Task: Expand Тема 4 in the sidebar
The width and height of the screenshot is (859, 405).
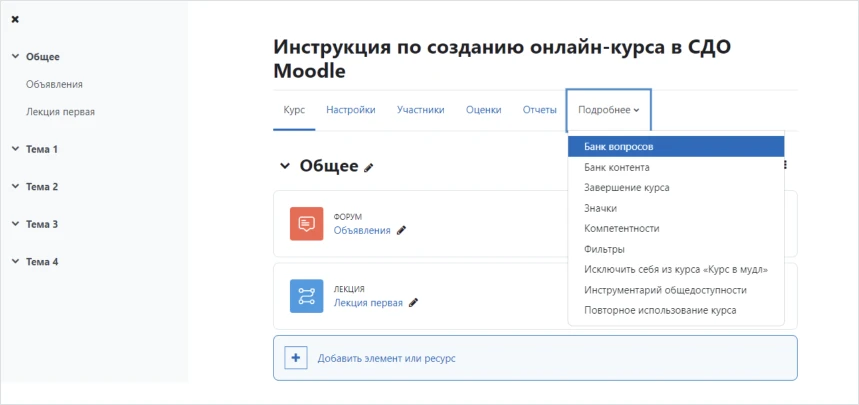Action: [x=15, y=261]
